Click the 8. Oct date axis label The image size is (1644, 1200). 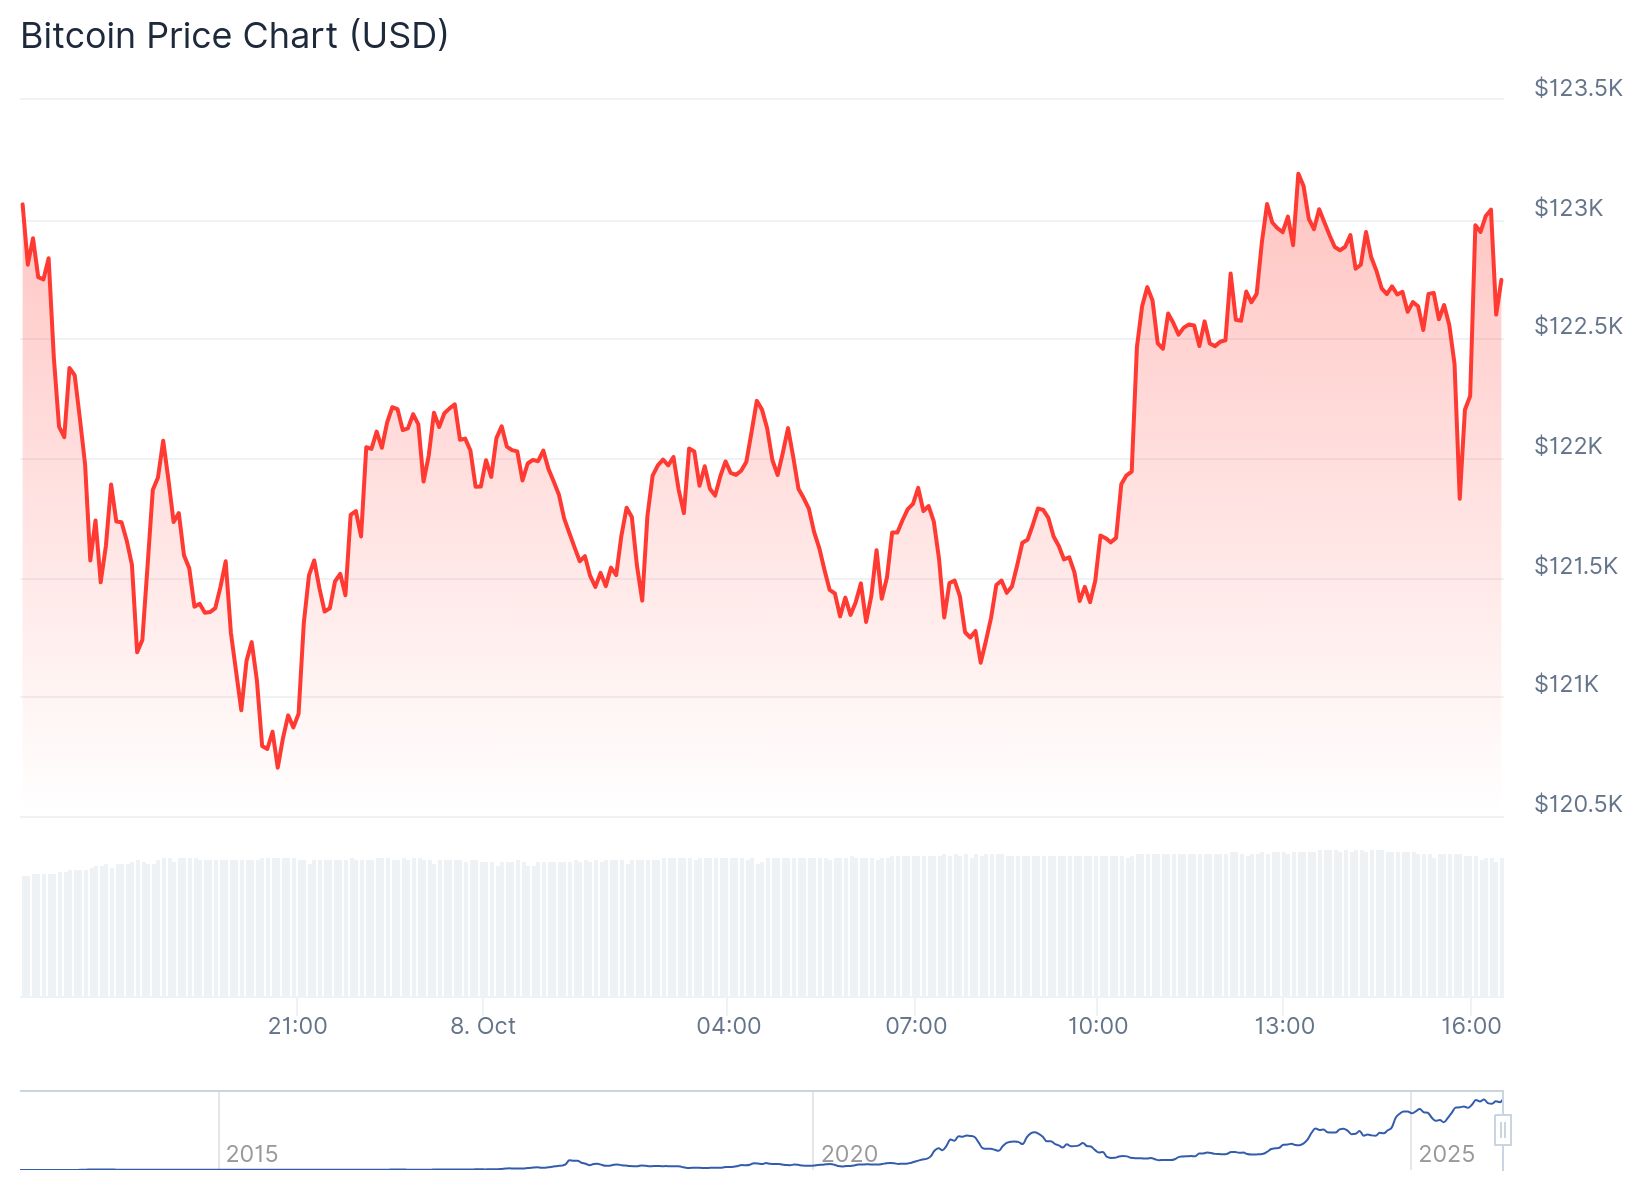(x=483, y=1026)
